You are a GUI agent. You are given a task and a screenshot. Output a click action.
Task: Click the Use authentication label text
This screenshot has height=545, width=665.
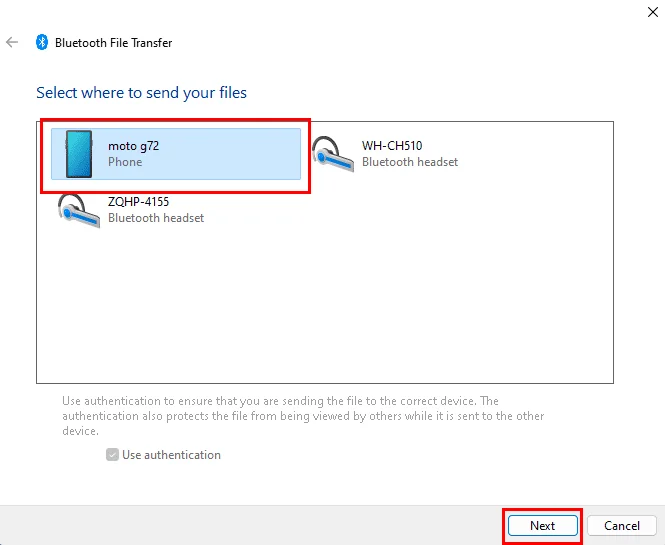coord(171,455)
